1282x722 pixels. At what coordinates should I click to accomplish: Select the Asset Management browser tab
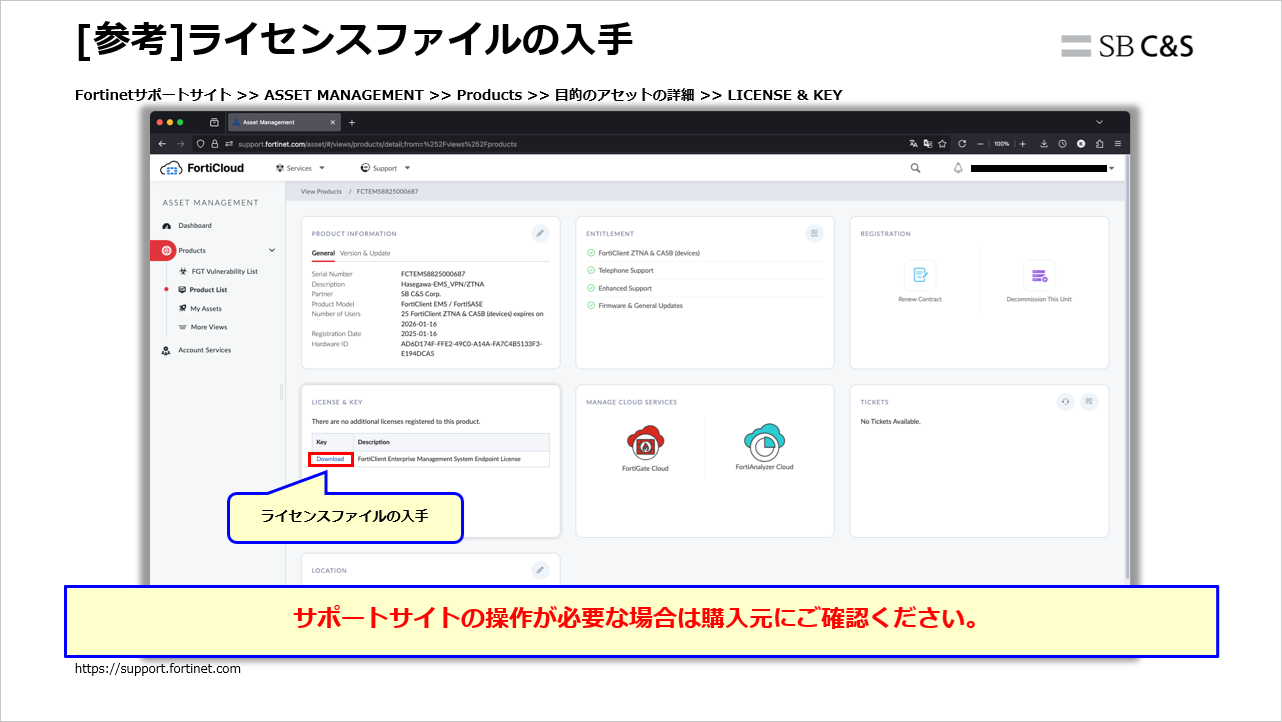pyautogui.click(x=285, y=122)
